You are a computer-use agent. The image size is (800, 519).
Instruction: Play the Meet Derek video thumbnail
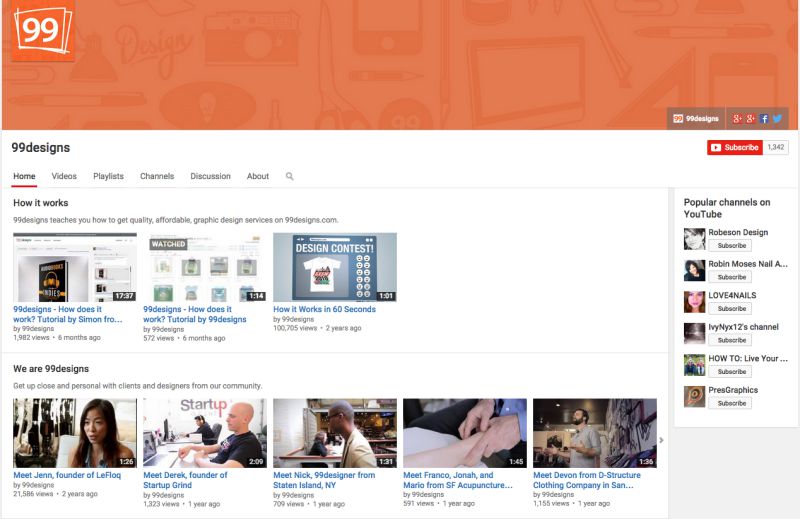coord(205,433)
